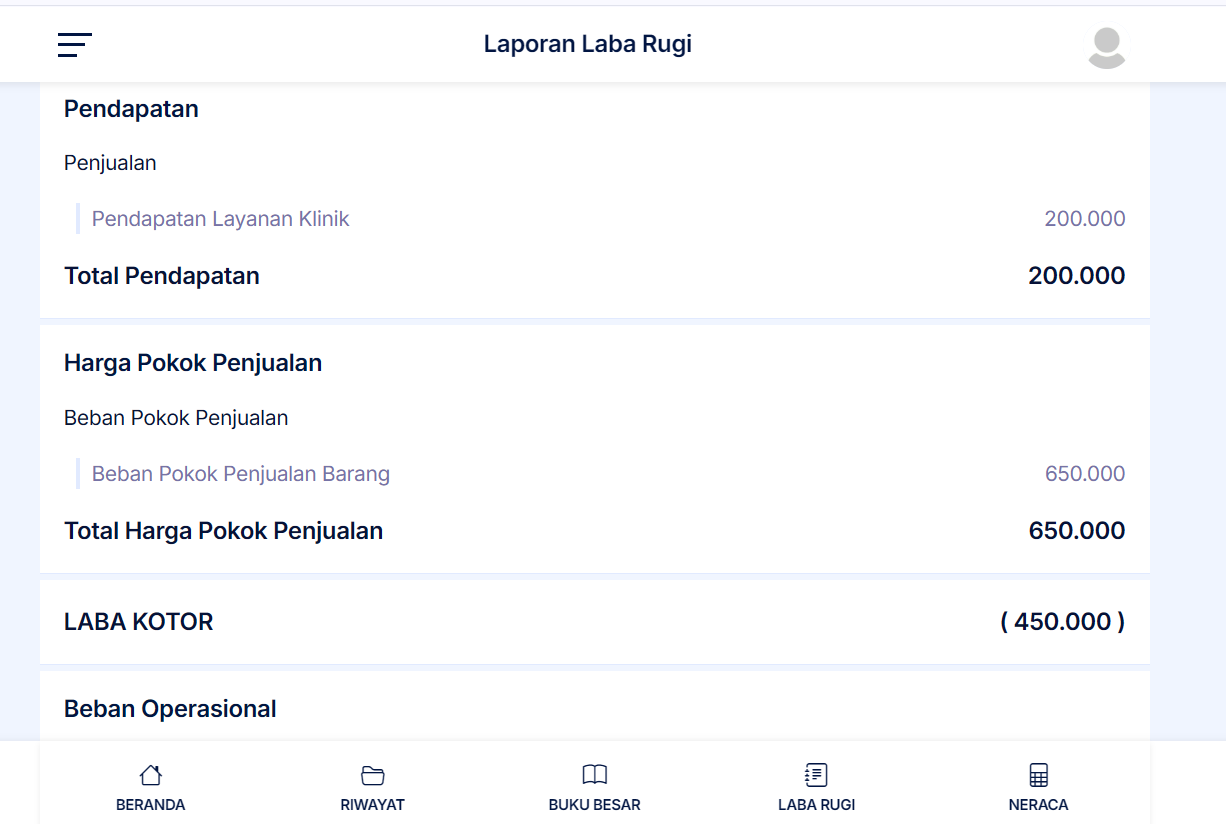Image resolution: width=1226 pixels, height=824 pixels.
Task: Click the Beban Pokok Penjualan subcategory
Action: [176, 418]
